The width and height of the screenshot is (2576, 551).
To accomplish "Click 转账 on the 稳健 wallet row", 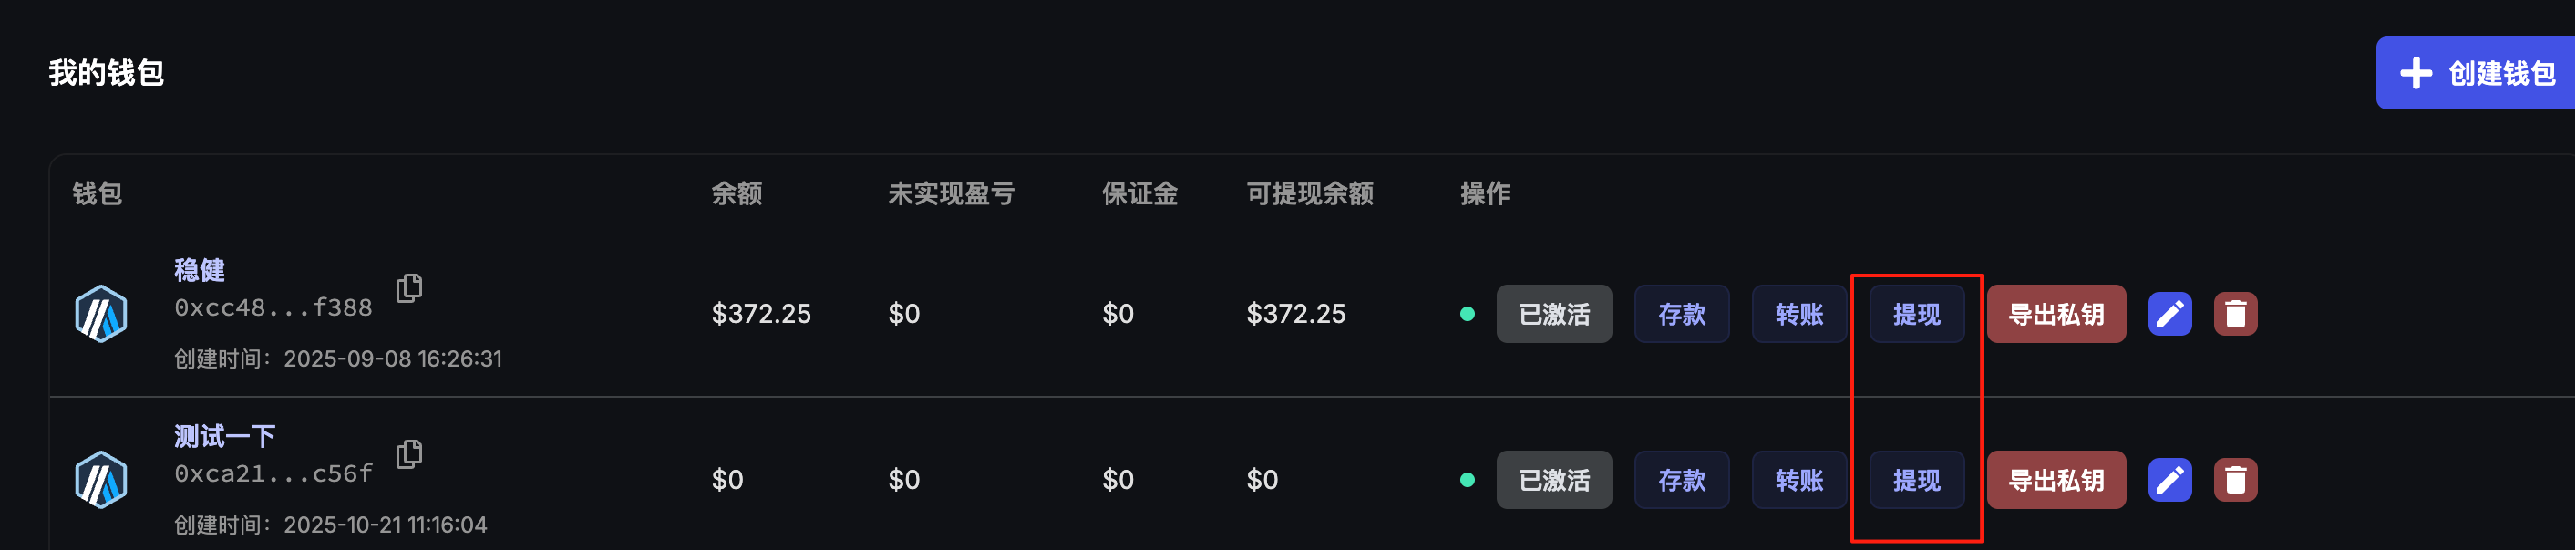I will point(1798,314).
